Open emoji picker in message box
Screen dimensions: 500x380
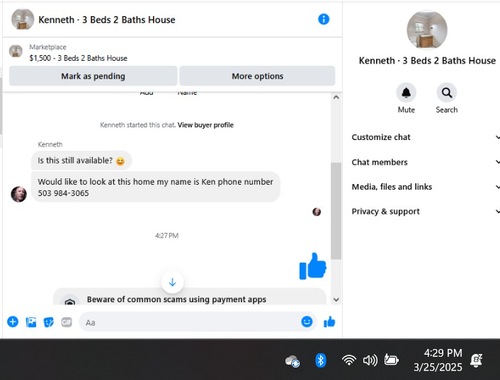(x=307, y=322)
